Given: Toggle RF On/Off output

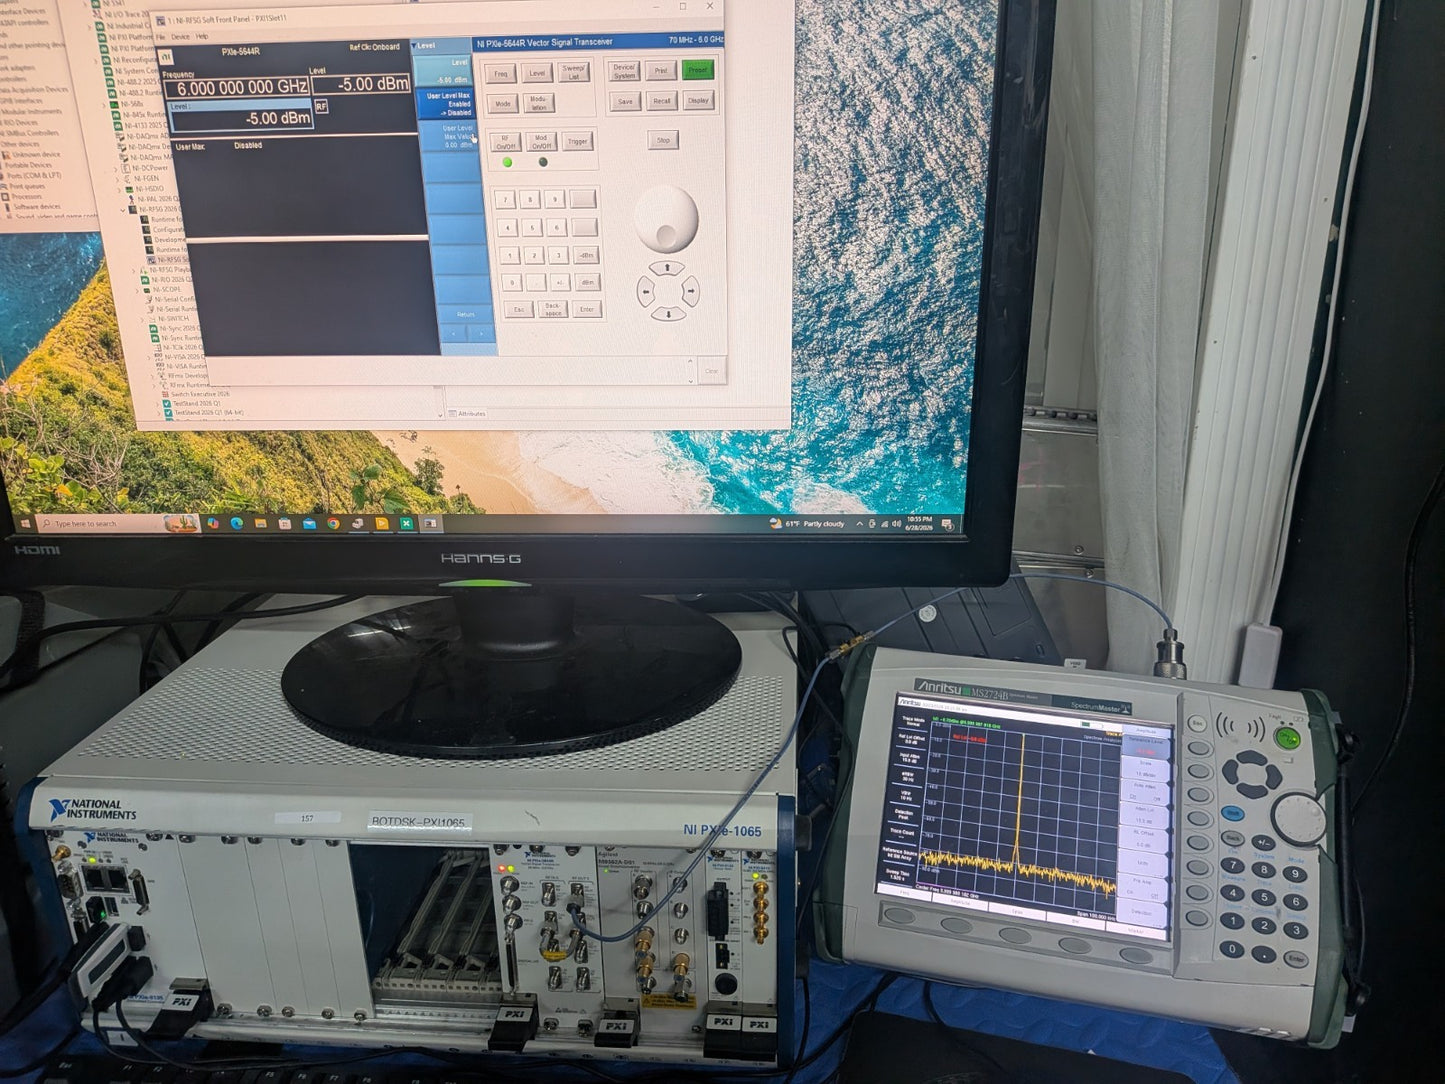Looking at the screenshot, I should tap(506, 142).
